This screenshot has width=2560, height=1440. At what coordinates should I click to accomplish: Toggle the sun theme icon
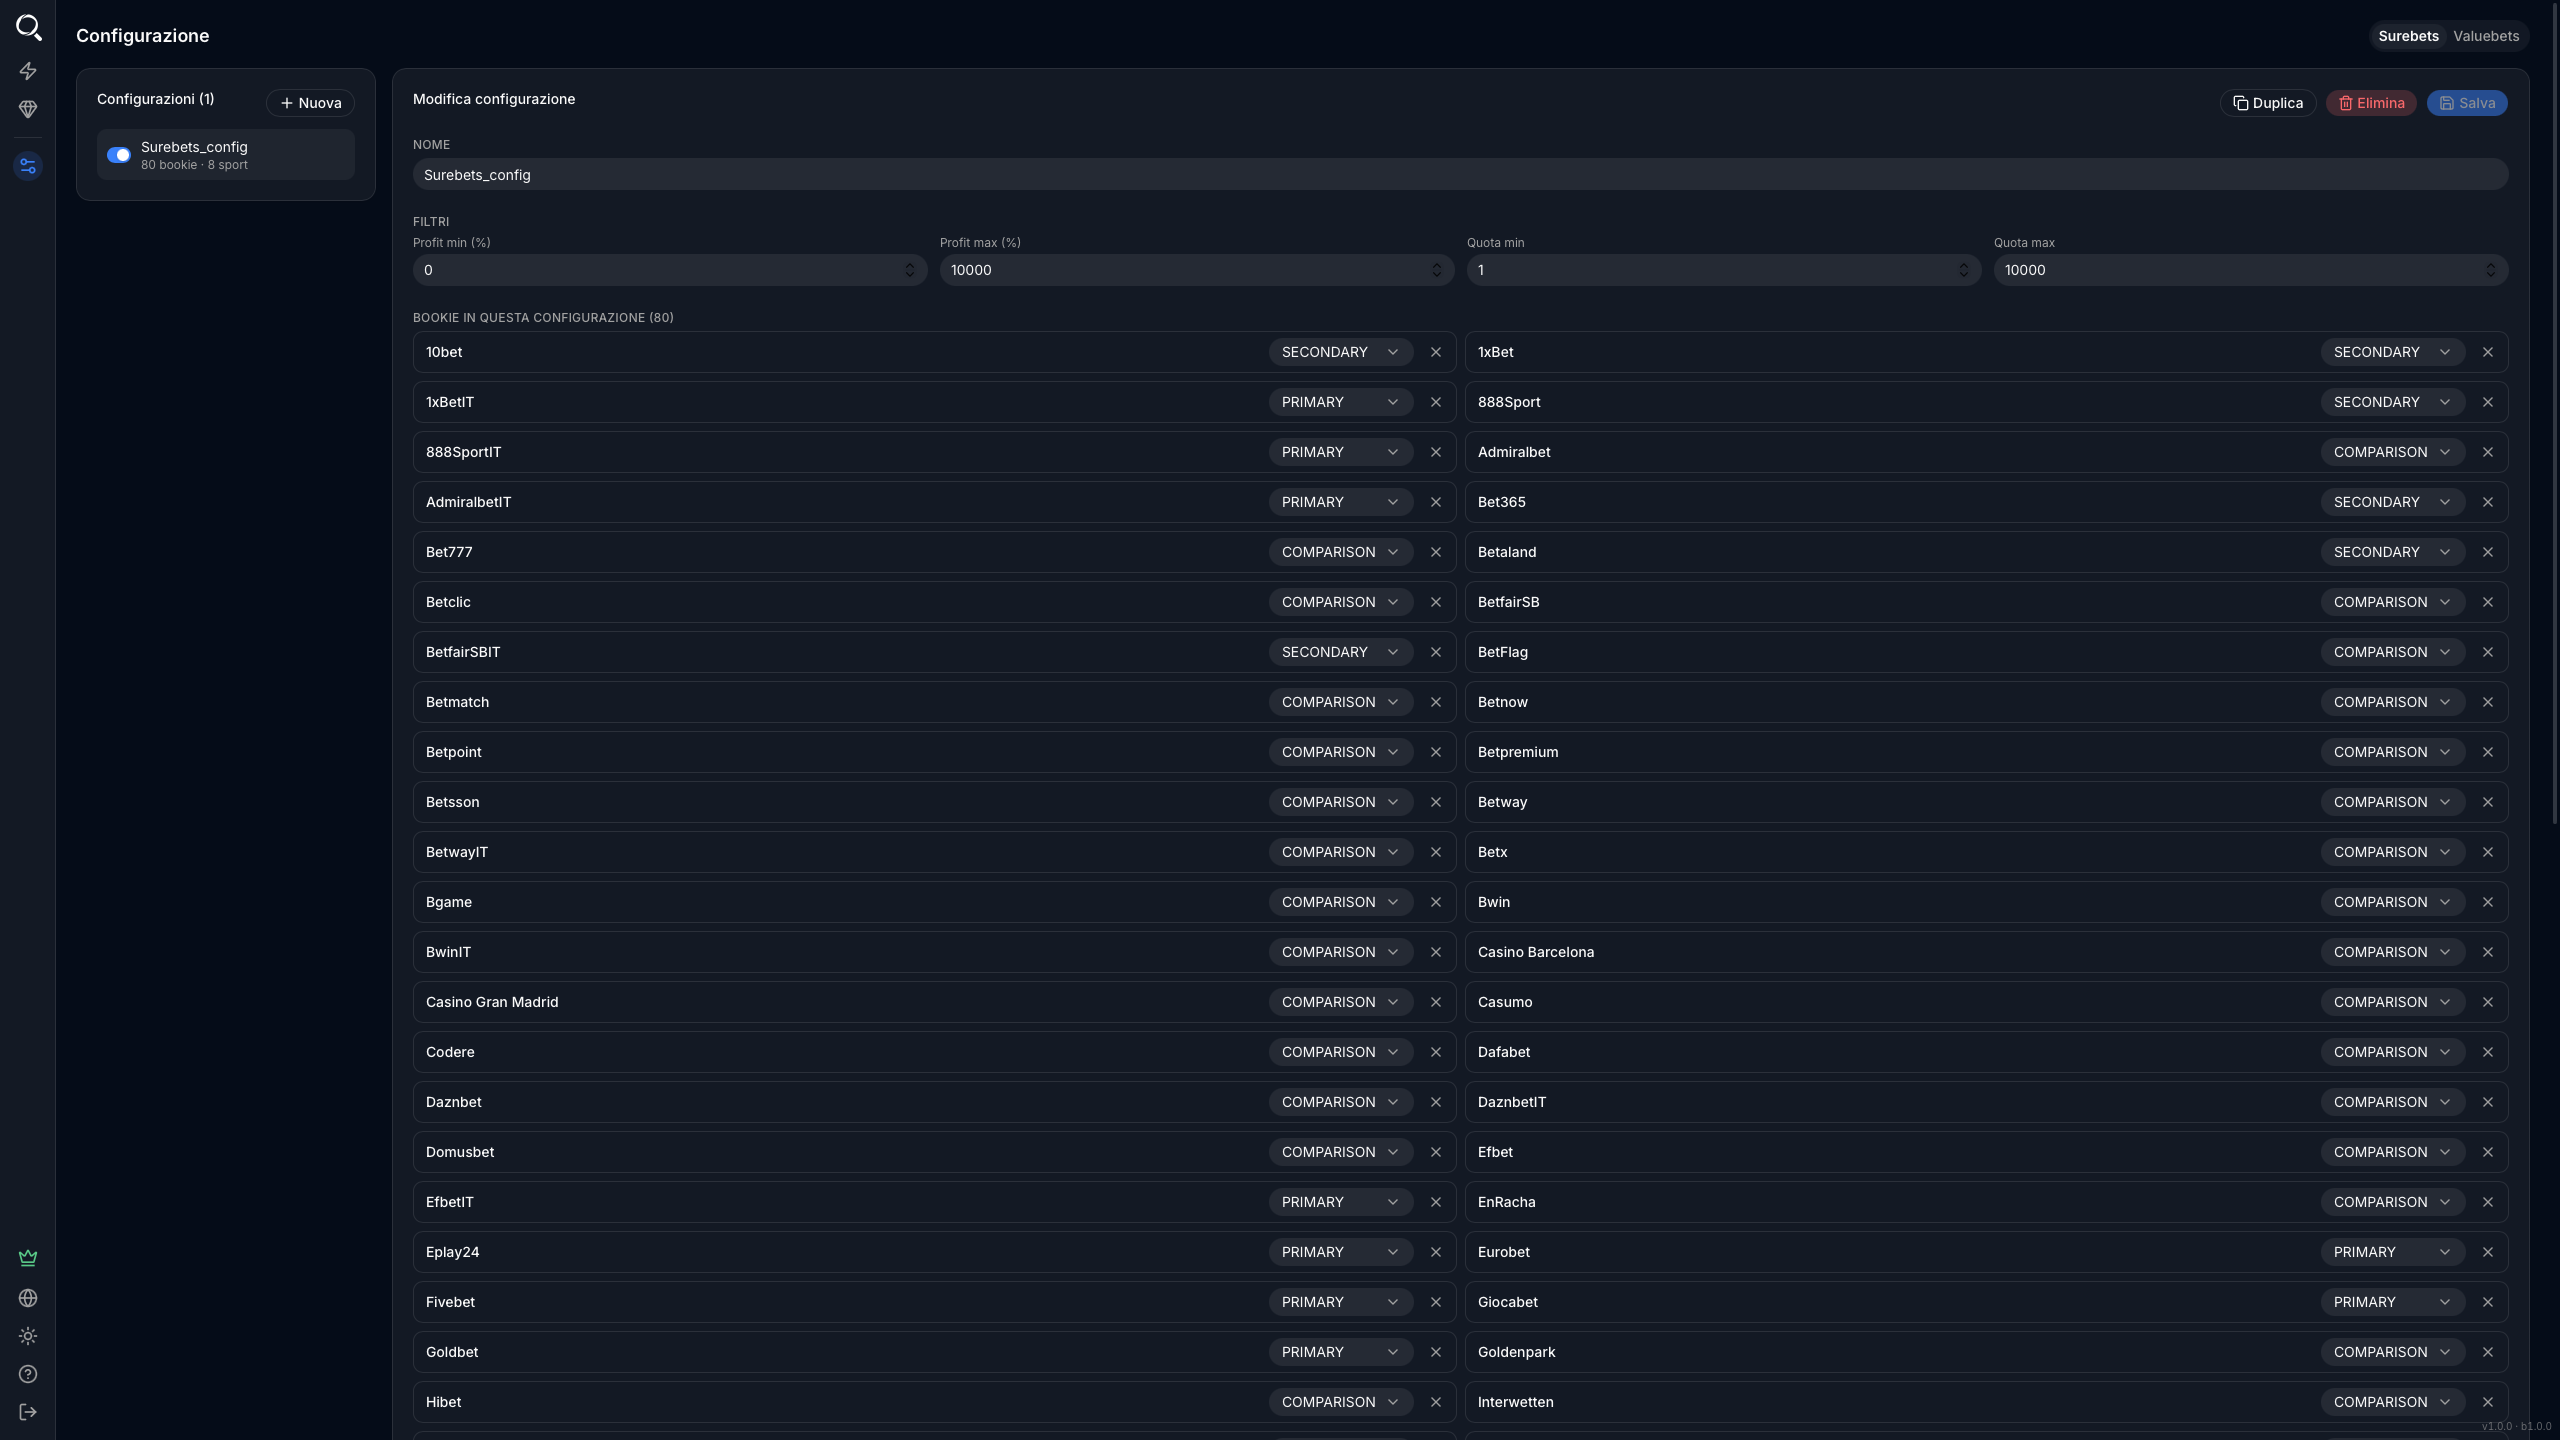(28, 1336)
